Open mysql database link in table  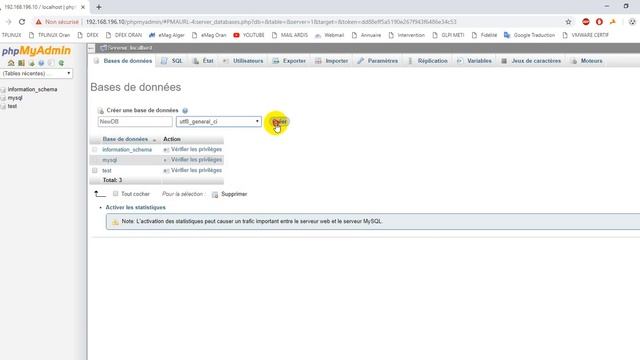click(109, 160)
